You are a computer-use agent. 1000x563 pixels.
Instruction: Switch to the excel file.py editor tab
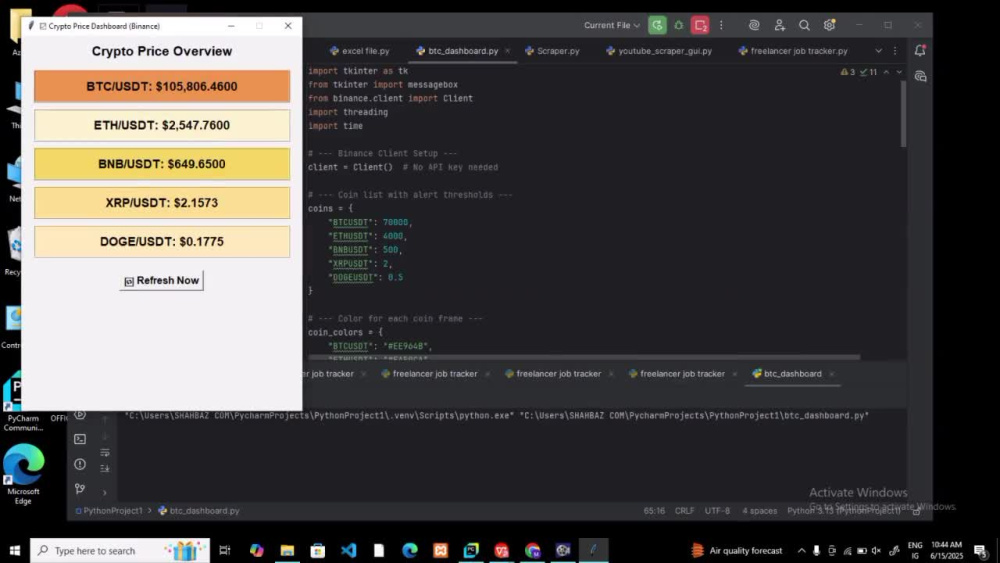(x=360, y=51)
